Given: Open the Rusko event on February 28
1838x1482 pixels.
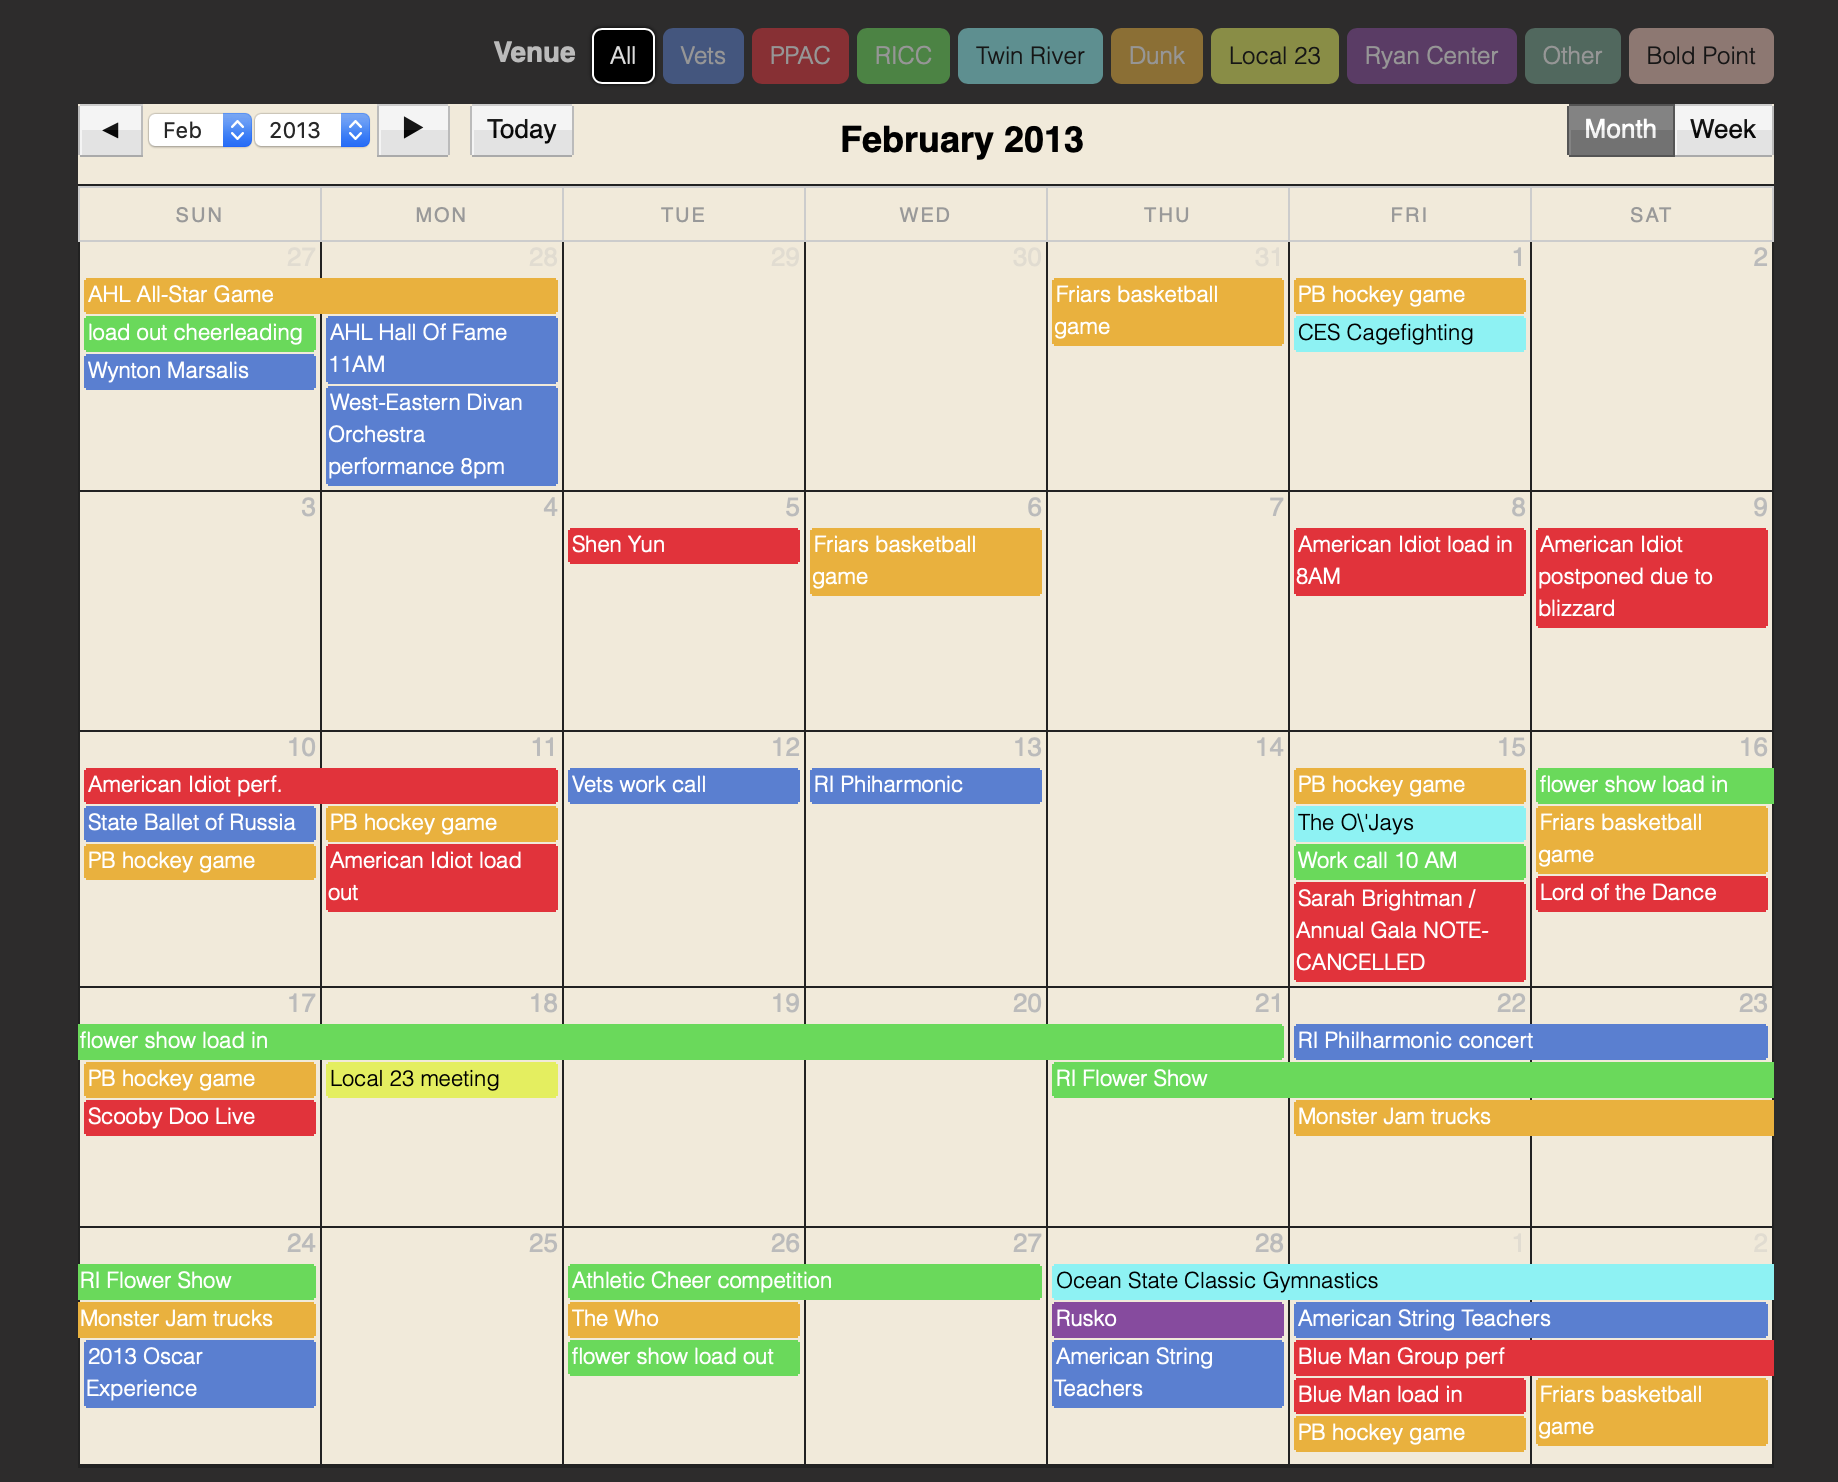Looking at the screenshot, I should 1166,1319.
